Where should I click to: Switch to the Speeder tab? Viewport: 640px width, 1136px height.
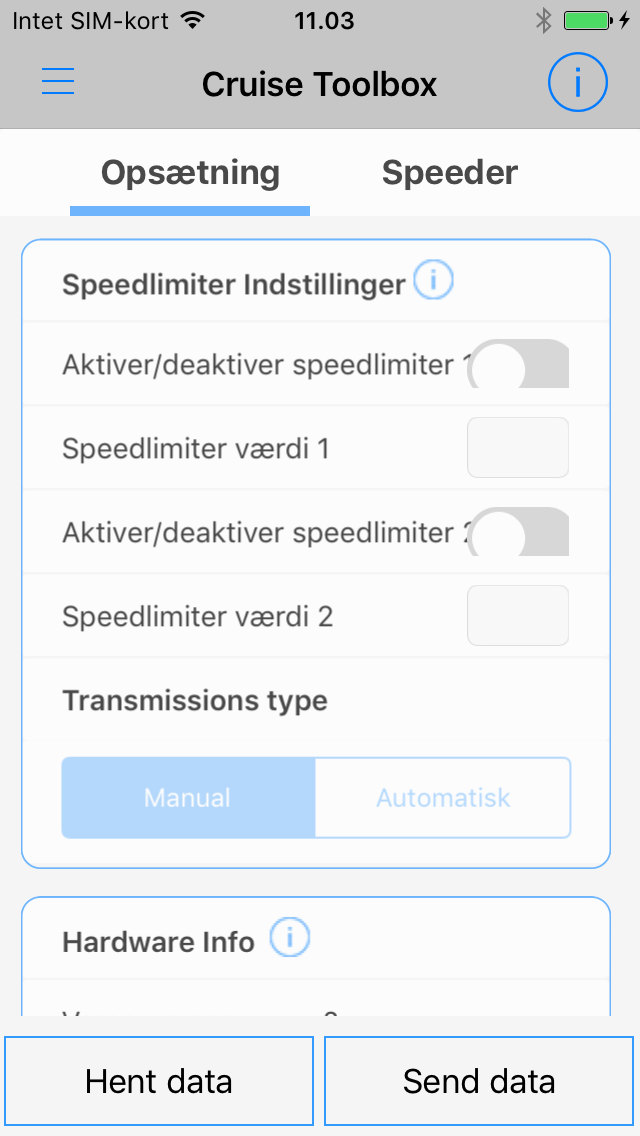450,173
